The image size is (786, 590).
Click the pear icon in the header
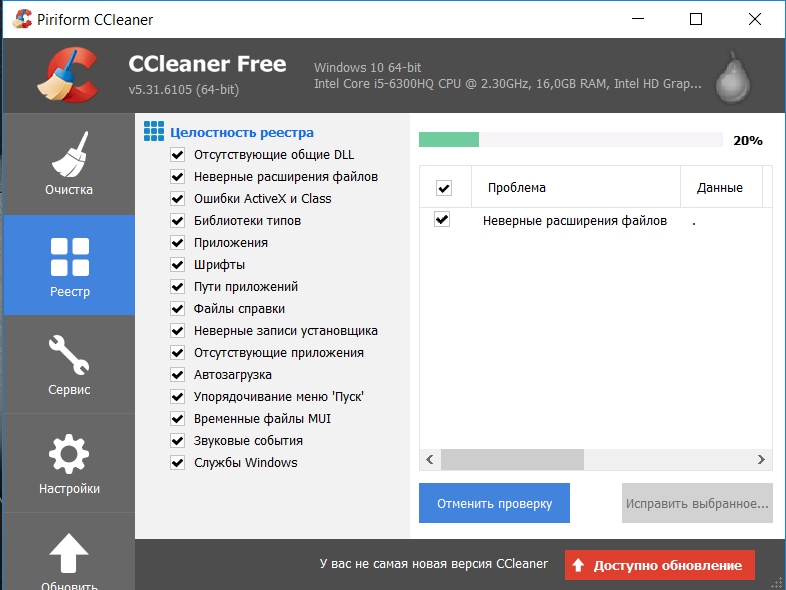[x=732, y=77]
